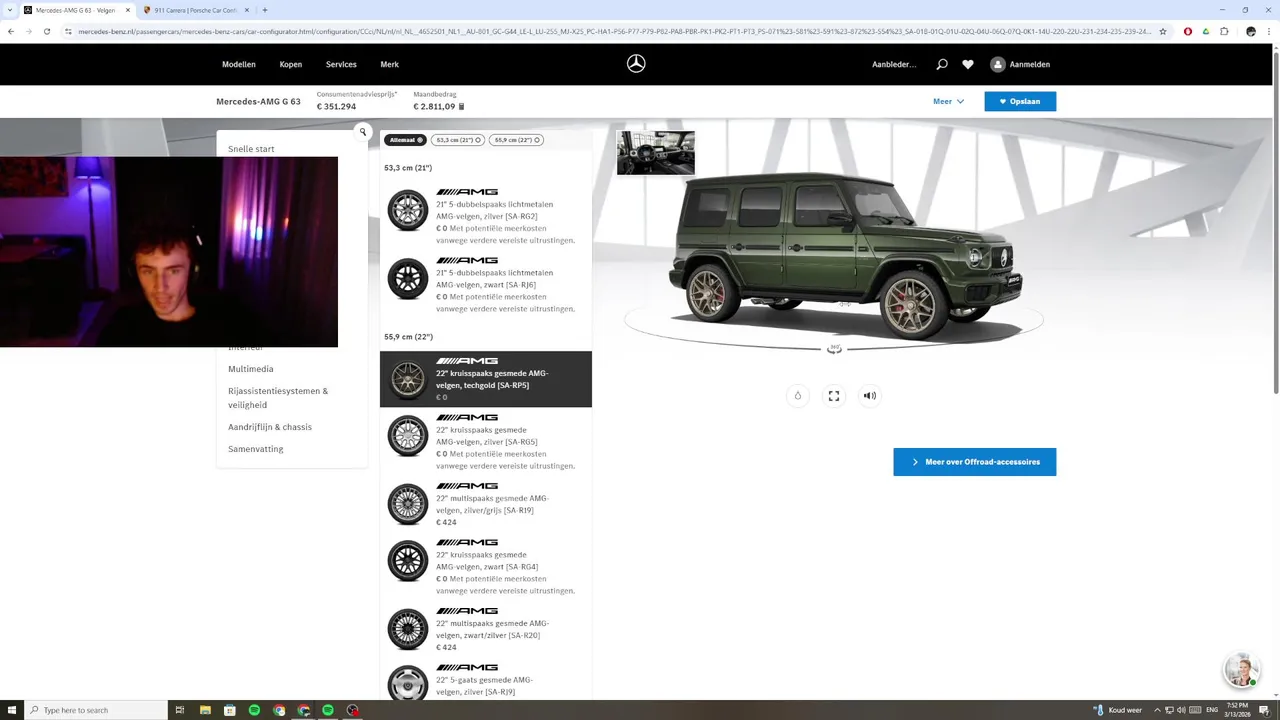Go back with browser back arrow
The height and width of the screenshot is (720, 1280).
click(x=11, y=31)
